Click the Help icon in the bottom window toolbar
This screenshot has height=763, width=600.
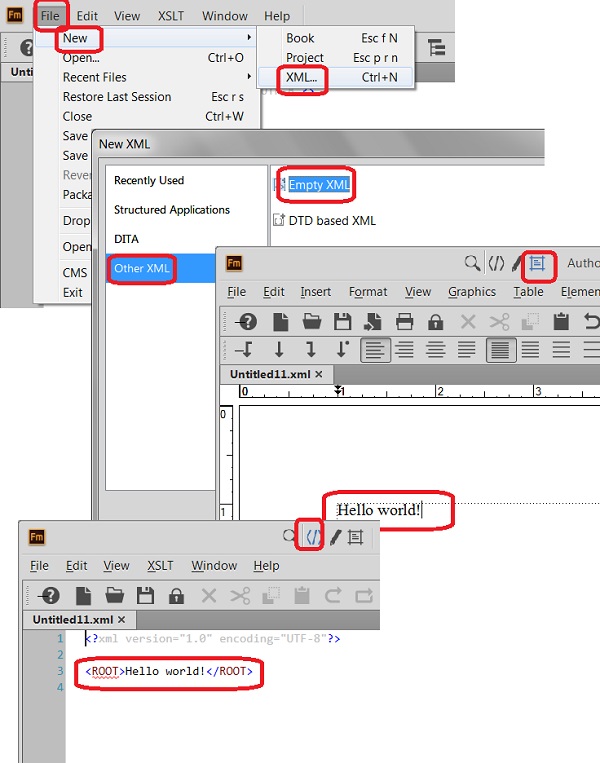tap(49, 596)
